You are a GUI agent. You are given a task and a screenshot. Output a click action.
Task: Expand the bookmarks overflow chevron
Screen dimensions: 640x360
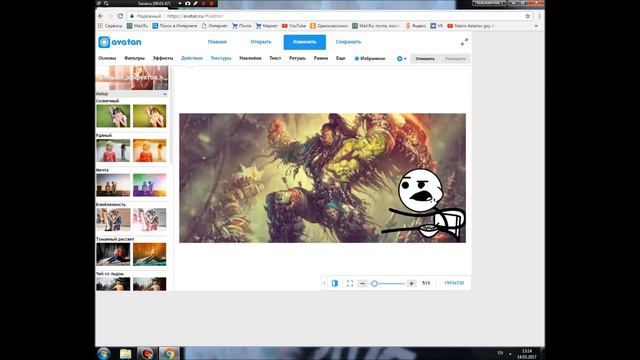pos(536,26)
